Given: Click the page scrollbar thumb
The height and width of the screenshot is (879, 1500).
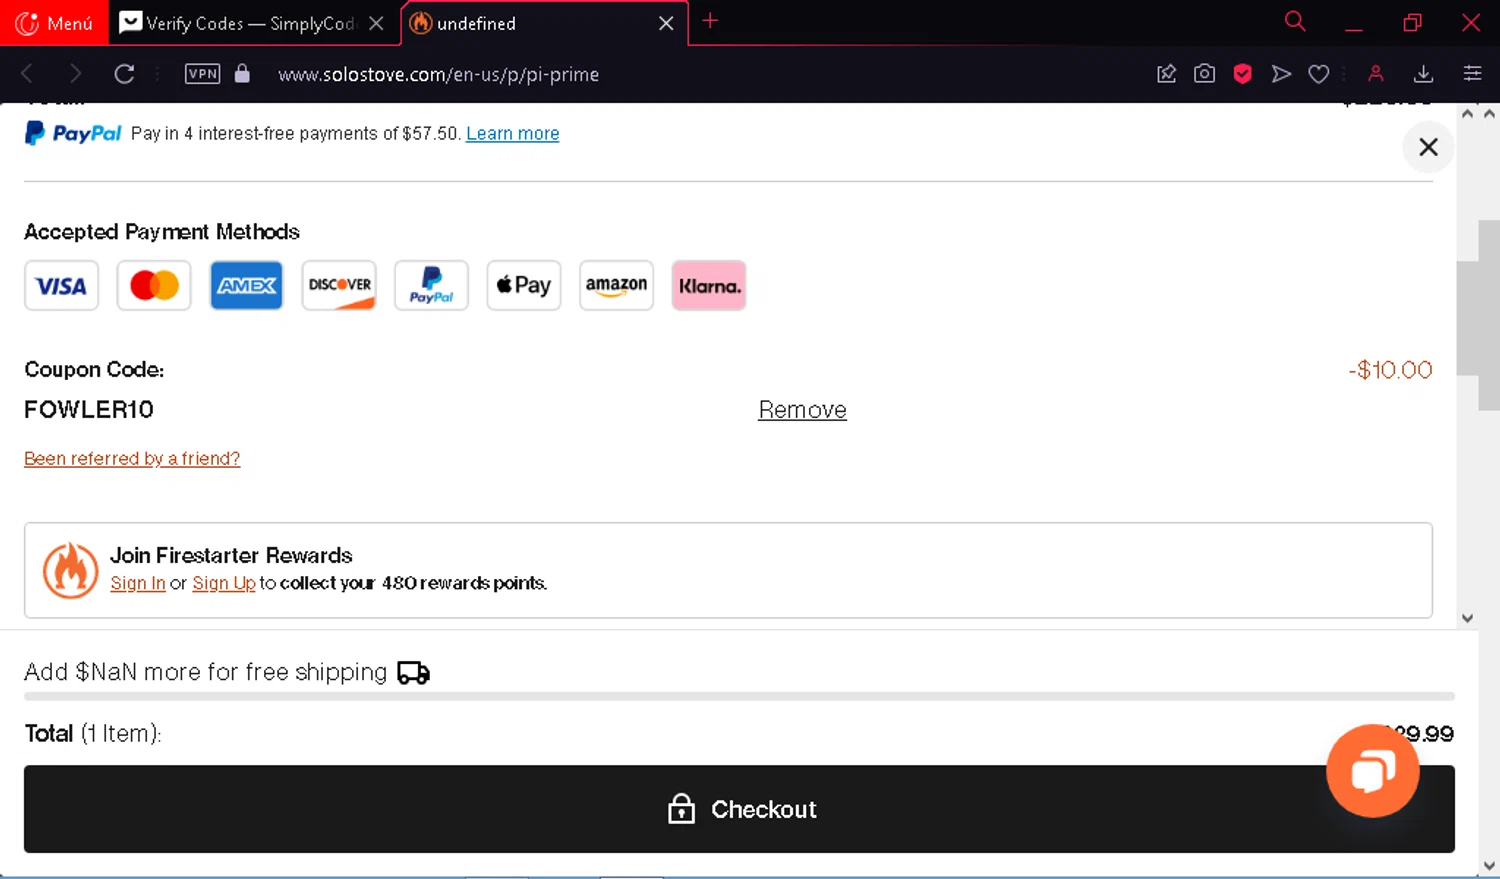Looking at the screenshot, I should tap(1489, 315).
